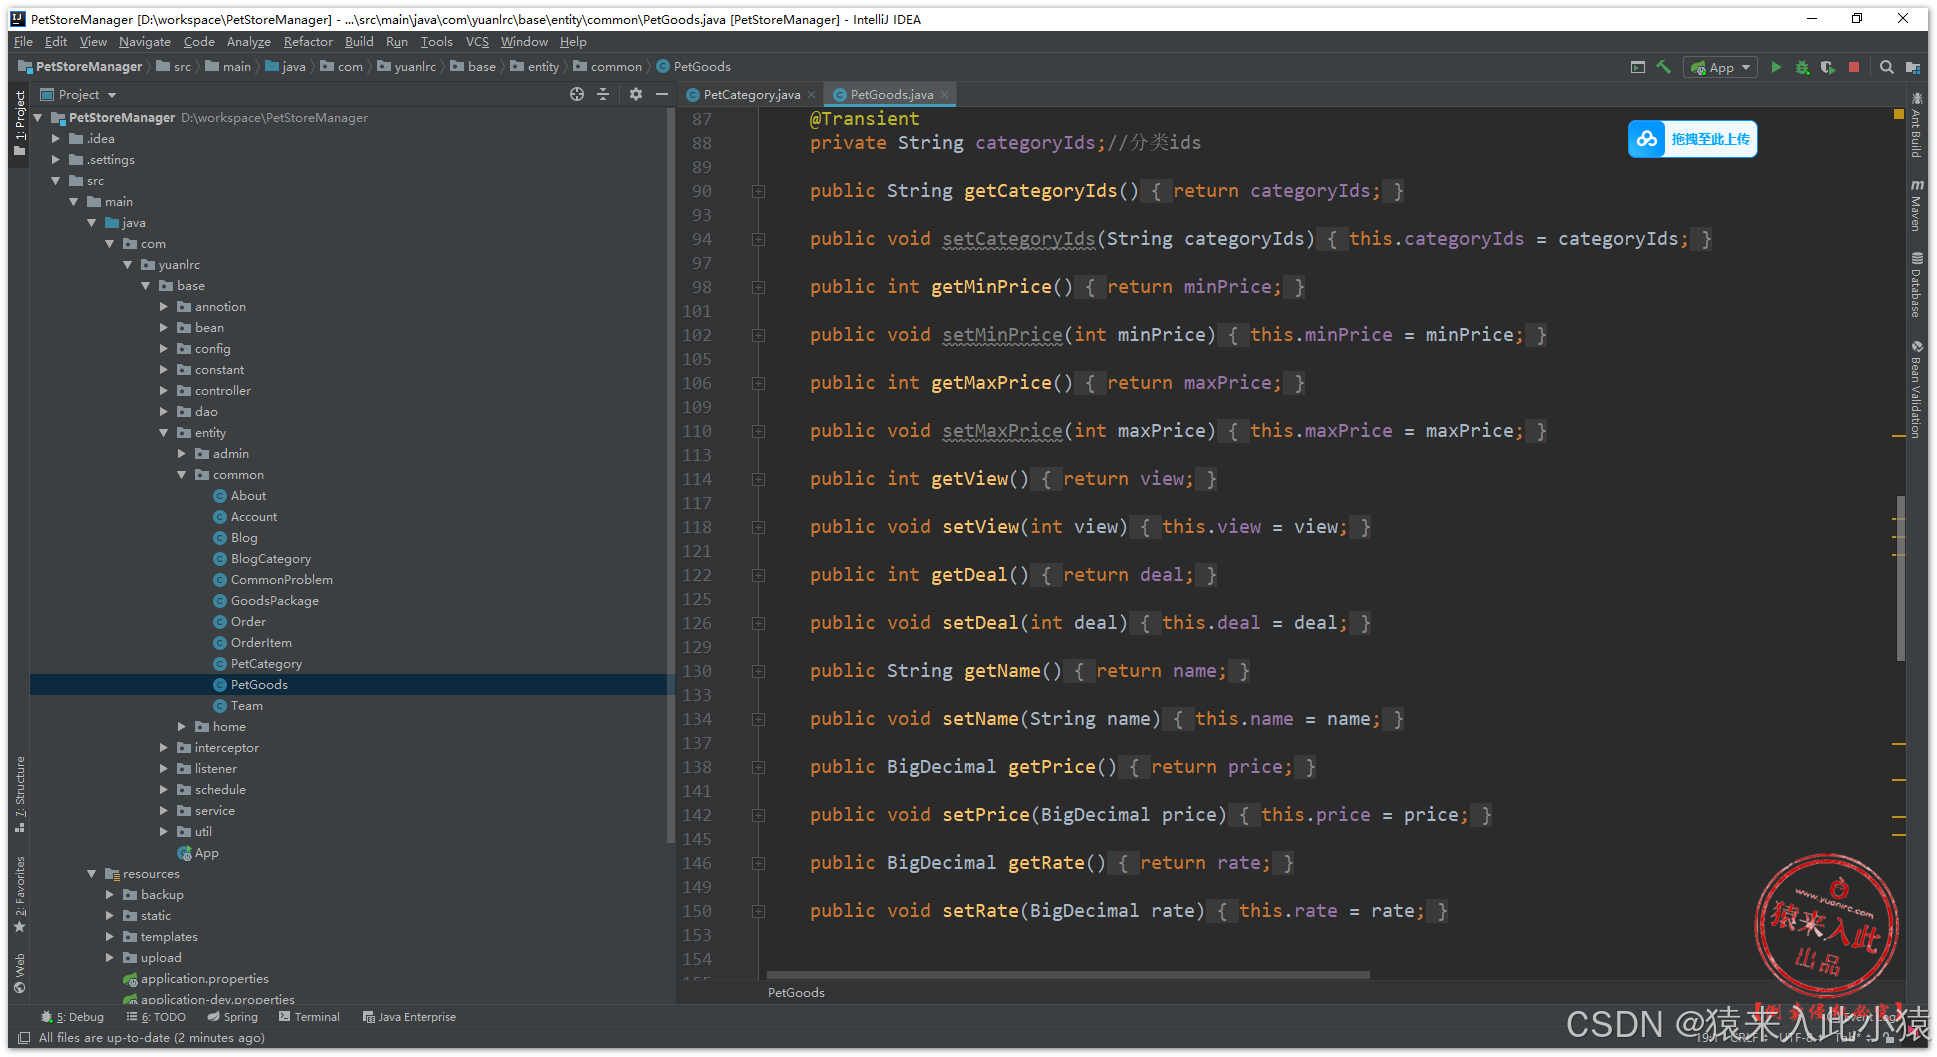The width and height of the screenshot is (1937, 1057).
Task: Click the editor horizontal scrollbar
Action: click(1068, 975)
